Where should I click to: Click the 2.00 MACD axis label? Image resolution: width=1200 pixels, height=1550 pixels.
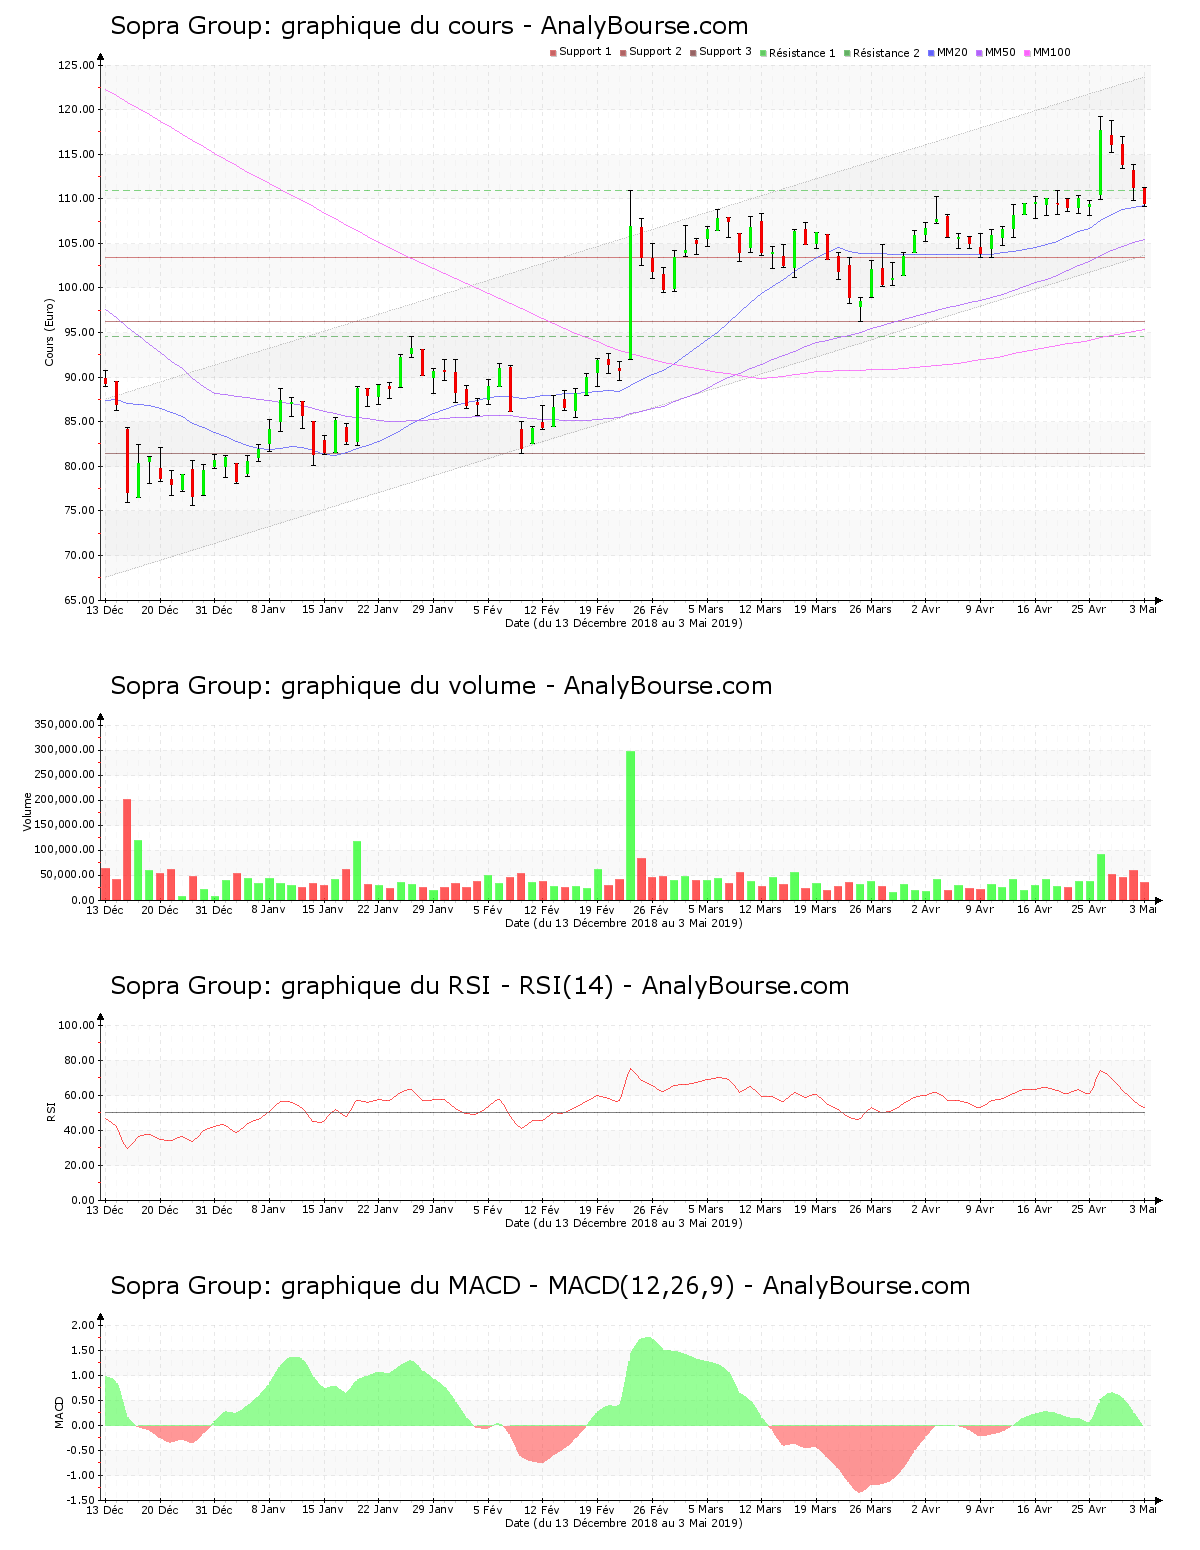pyautogui.click(x=82, y=1325)
